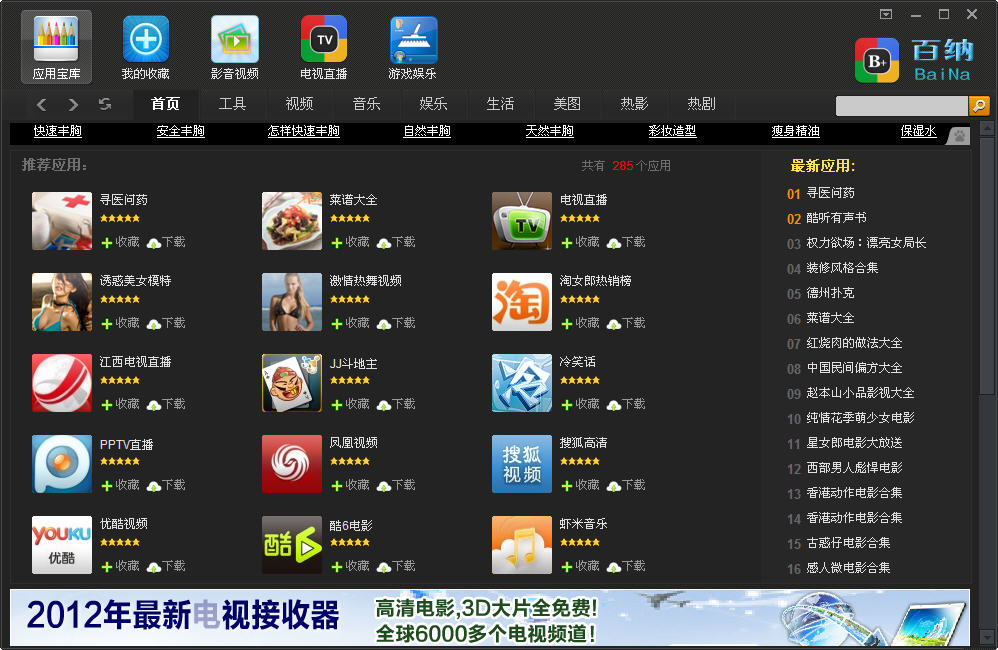Open the 保湿水 keyword link
This screenshot has height=650, width=998.
point(918,131)
